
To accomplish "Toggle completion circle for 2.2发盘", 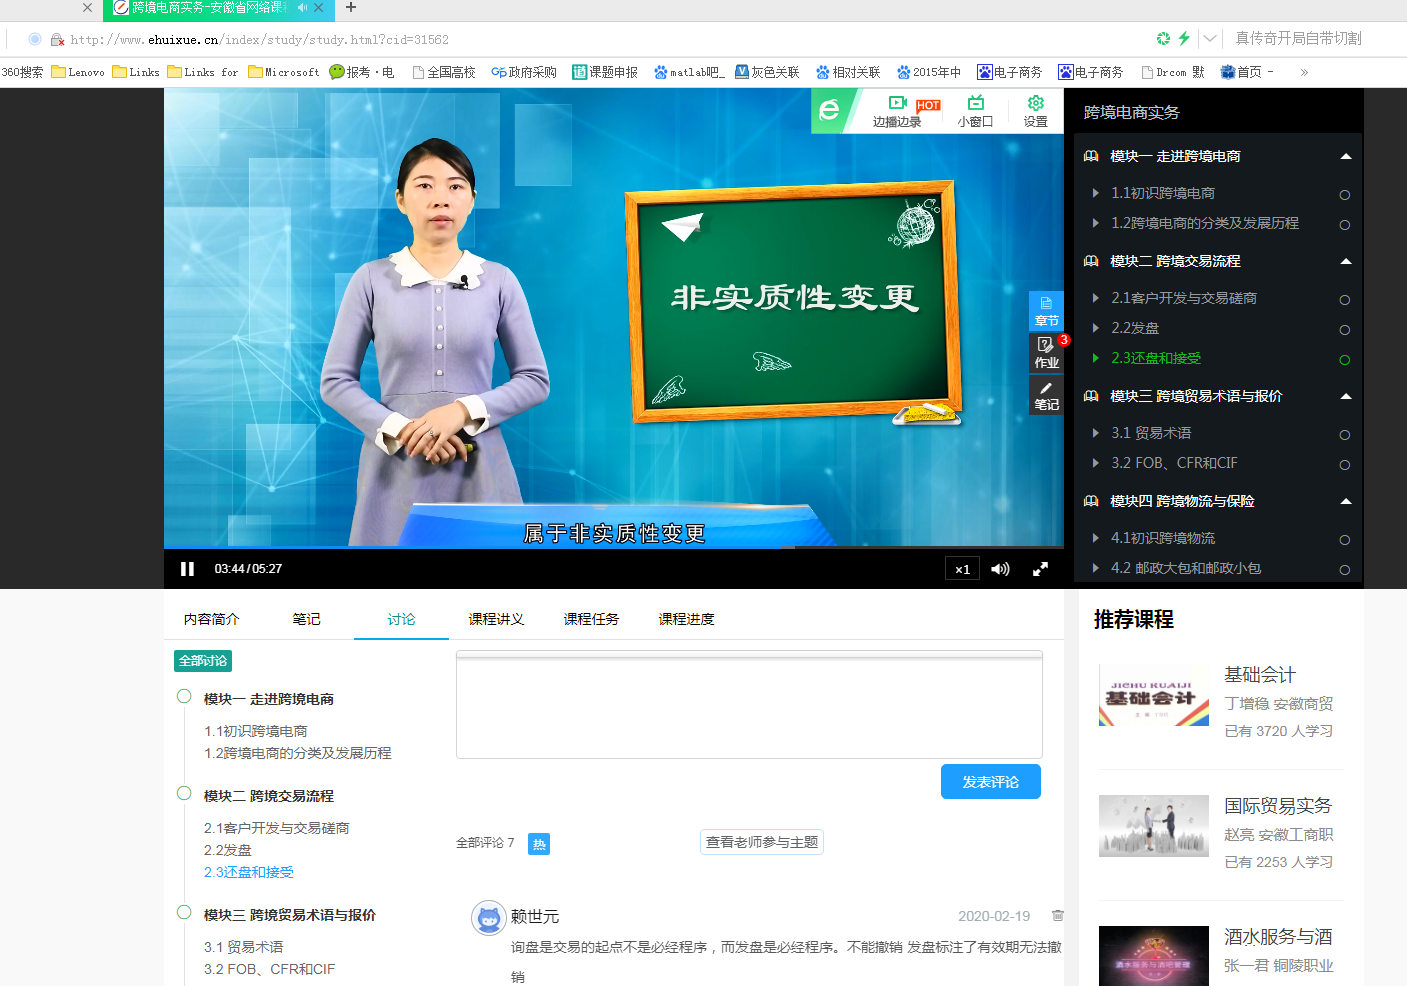I will 1344,330.
